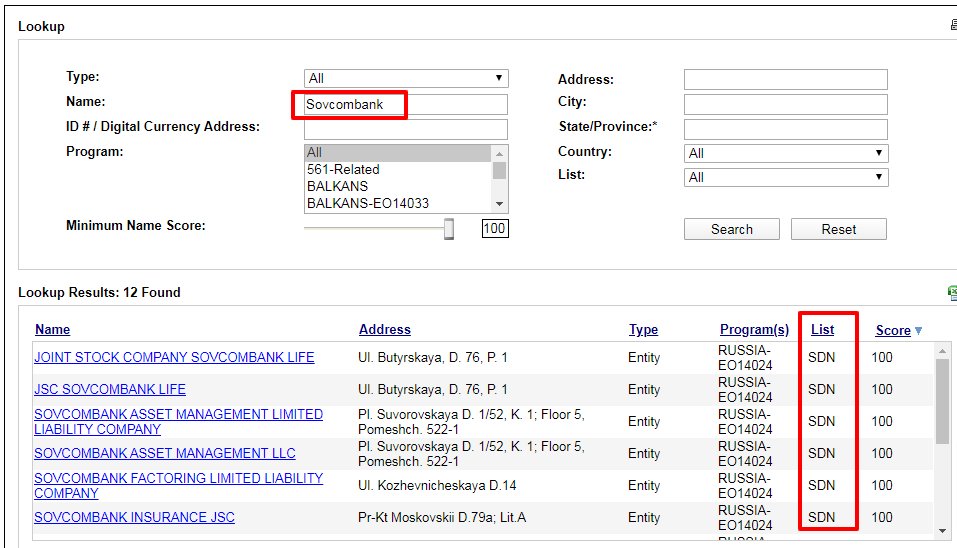
Task: Open the List dropdown in search form
Action: tap(786, 177)
